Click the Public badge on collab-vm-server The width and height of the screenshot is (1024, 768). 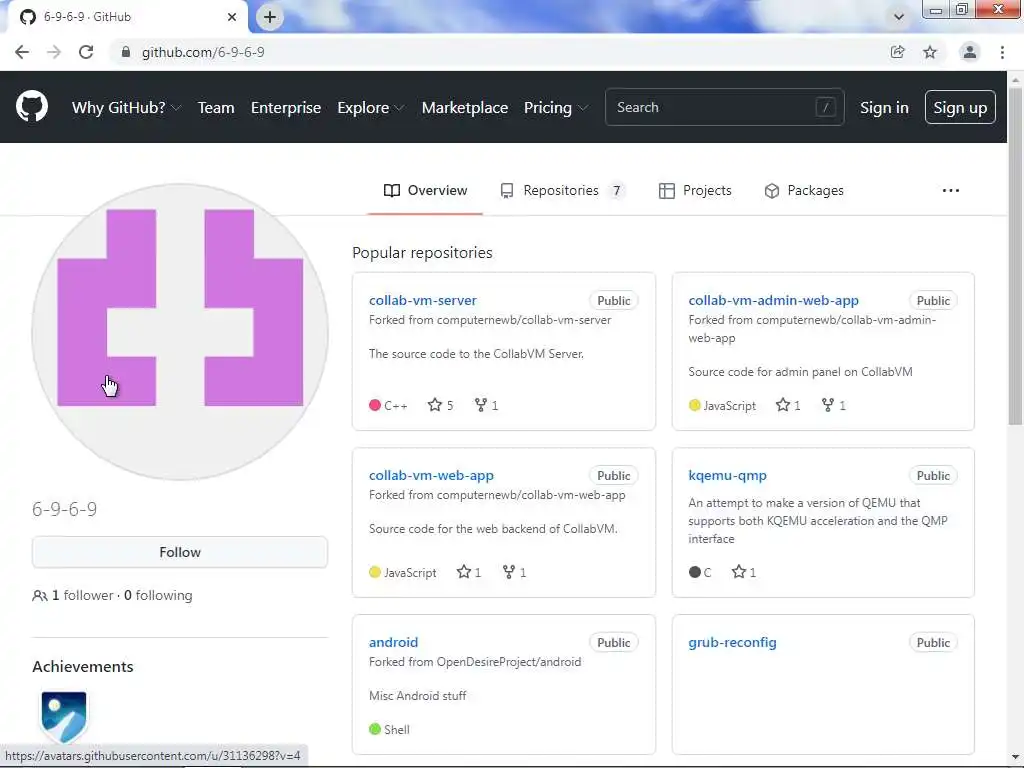[614, 300]
